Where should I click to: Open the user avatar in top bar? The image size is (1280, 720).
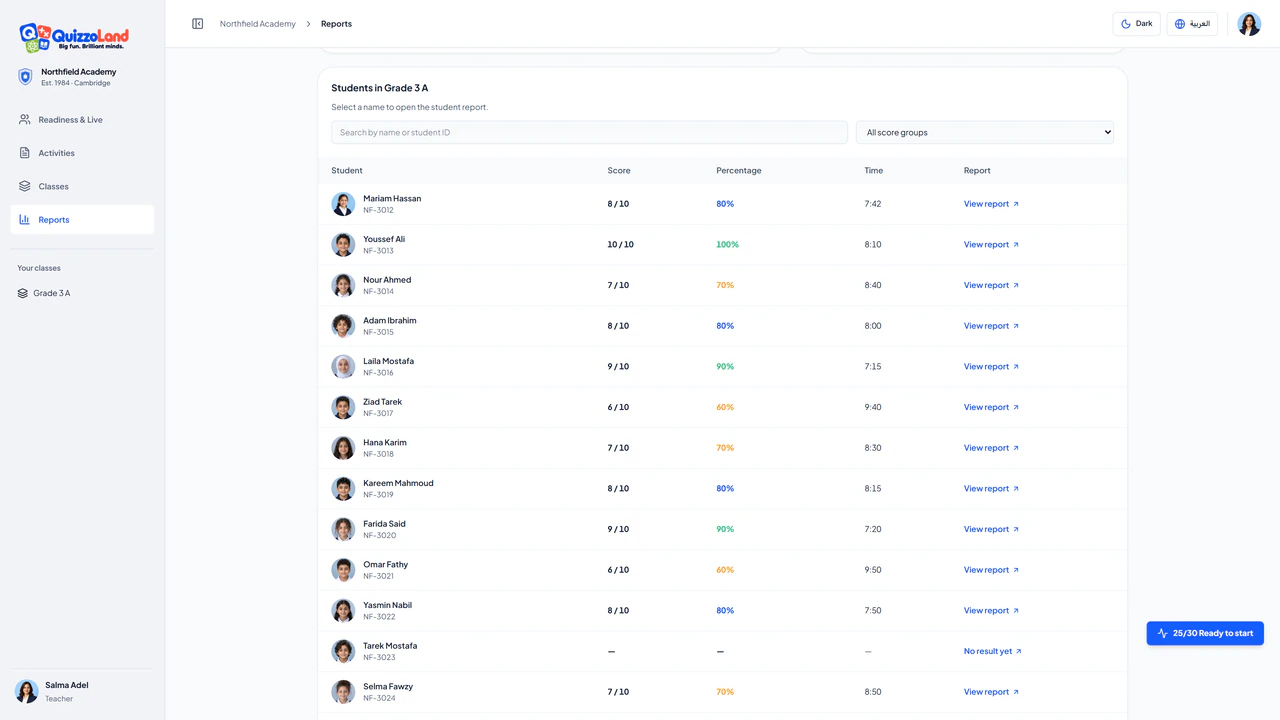(1249, 24)
